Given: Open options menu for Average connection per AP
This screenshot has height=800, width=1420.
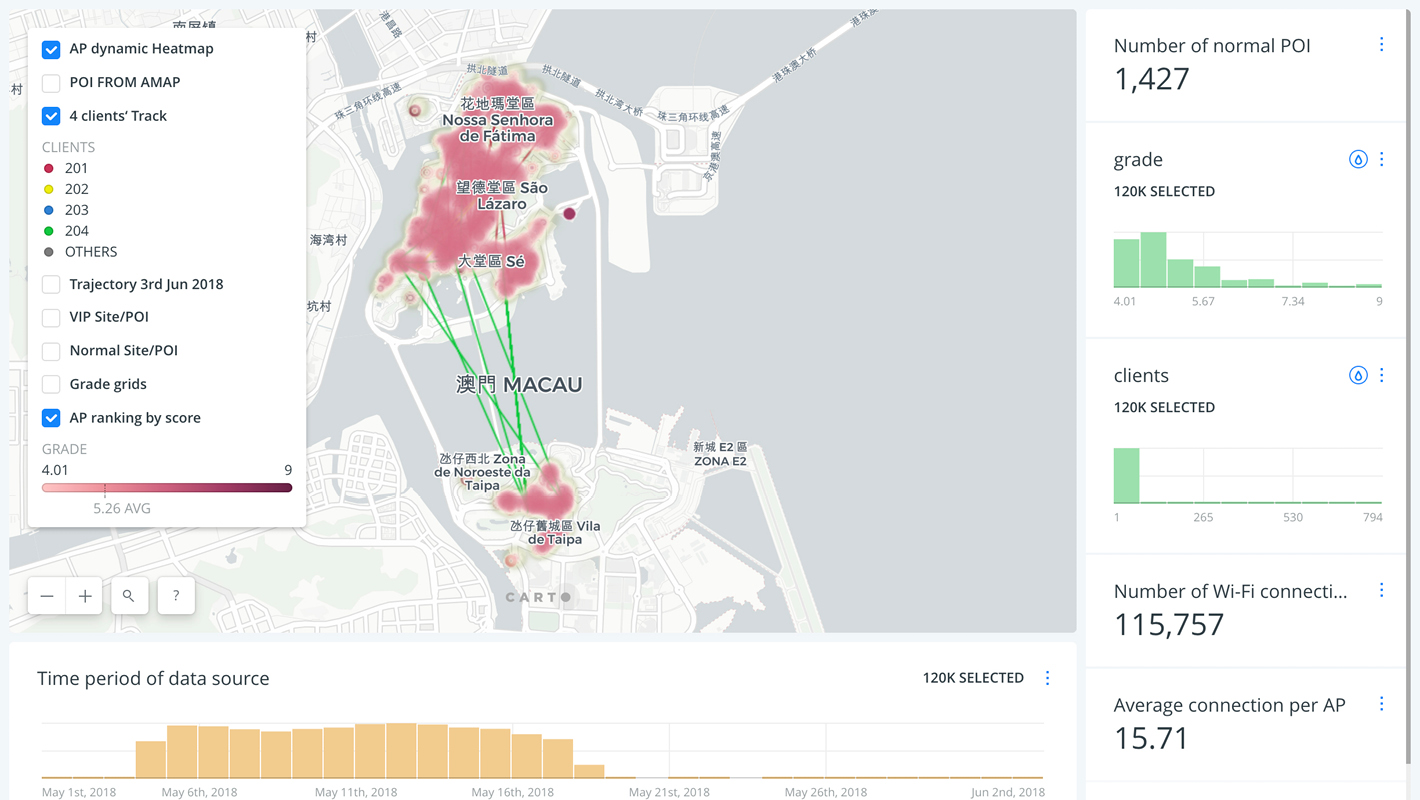Looking at the screenshot, I should click(x=1381, y=704).
